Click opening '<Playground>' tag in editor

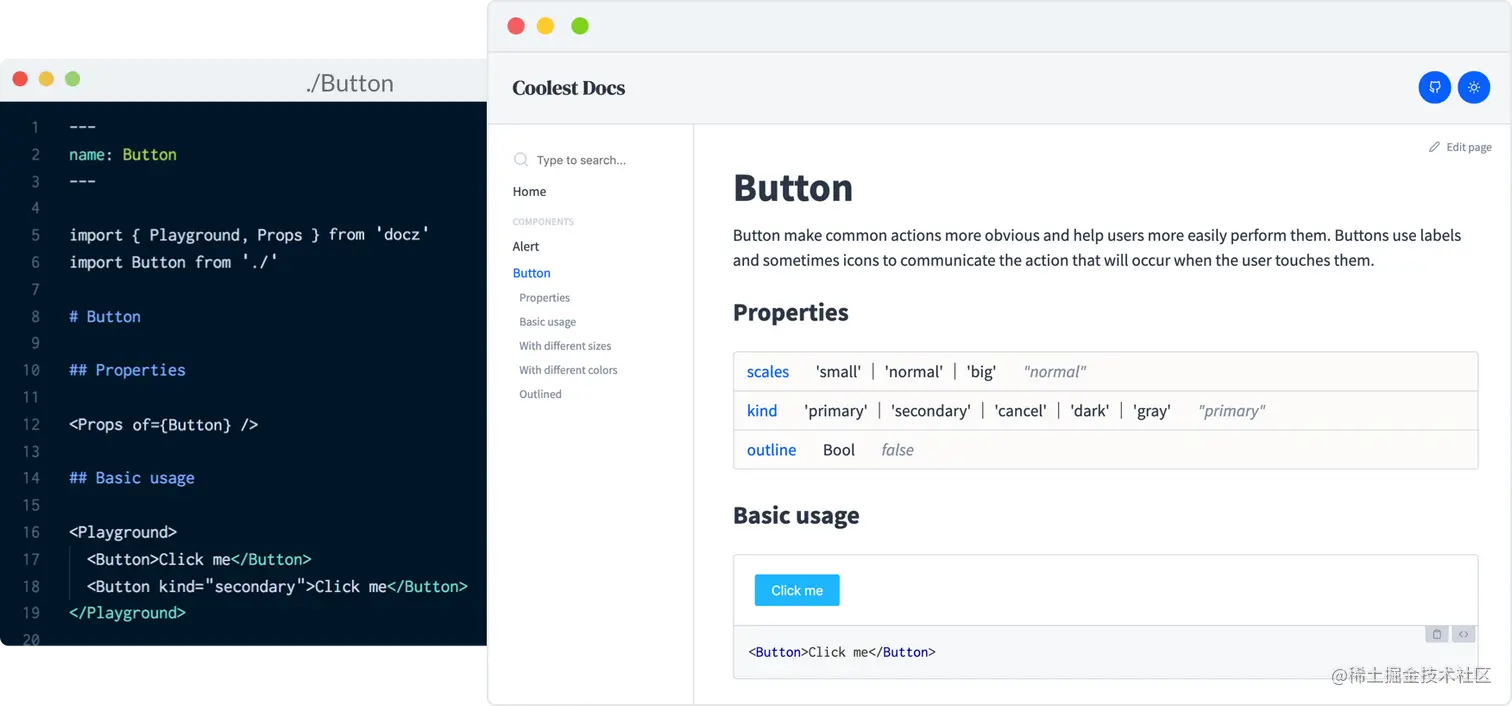[123, 532]
